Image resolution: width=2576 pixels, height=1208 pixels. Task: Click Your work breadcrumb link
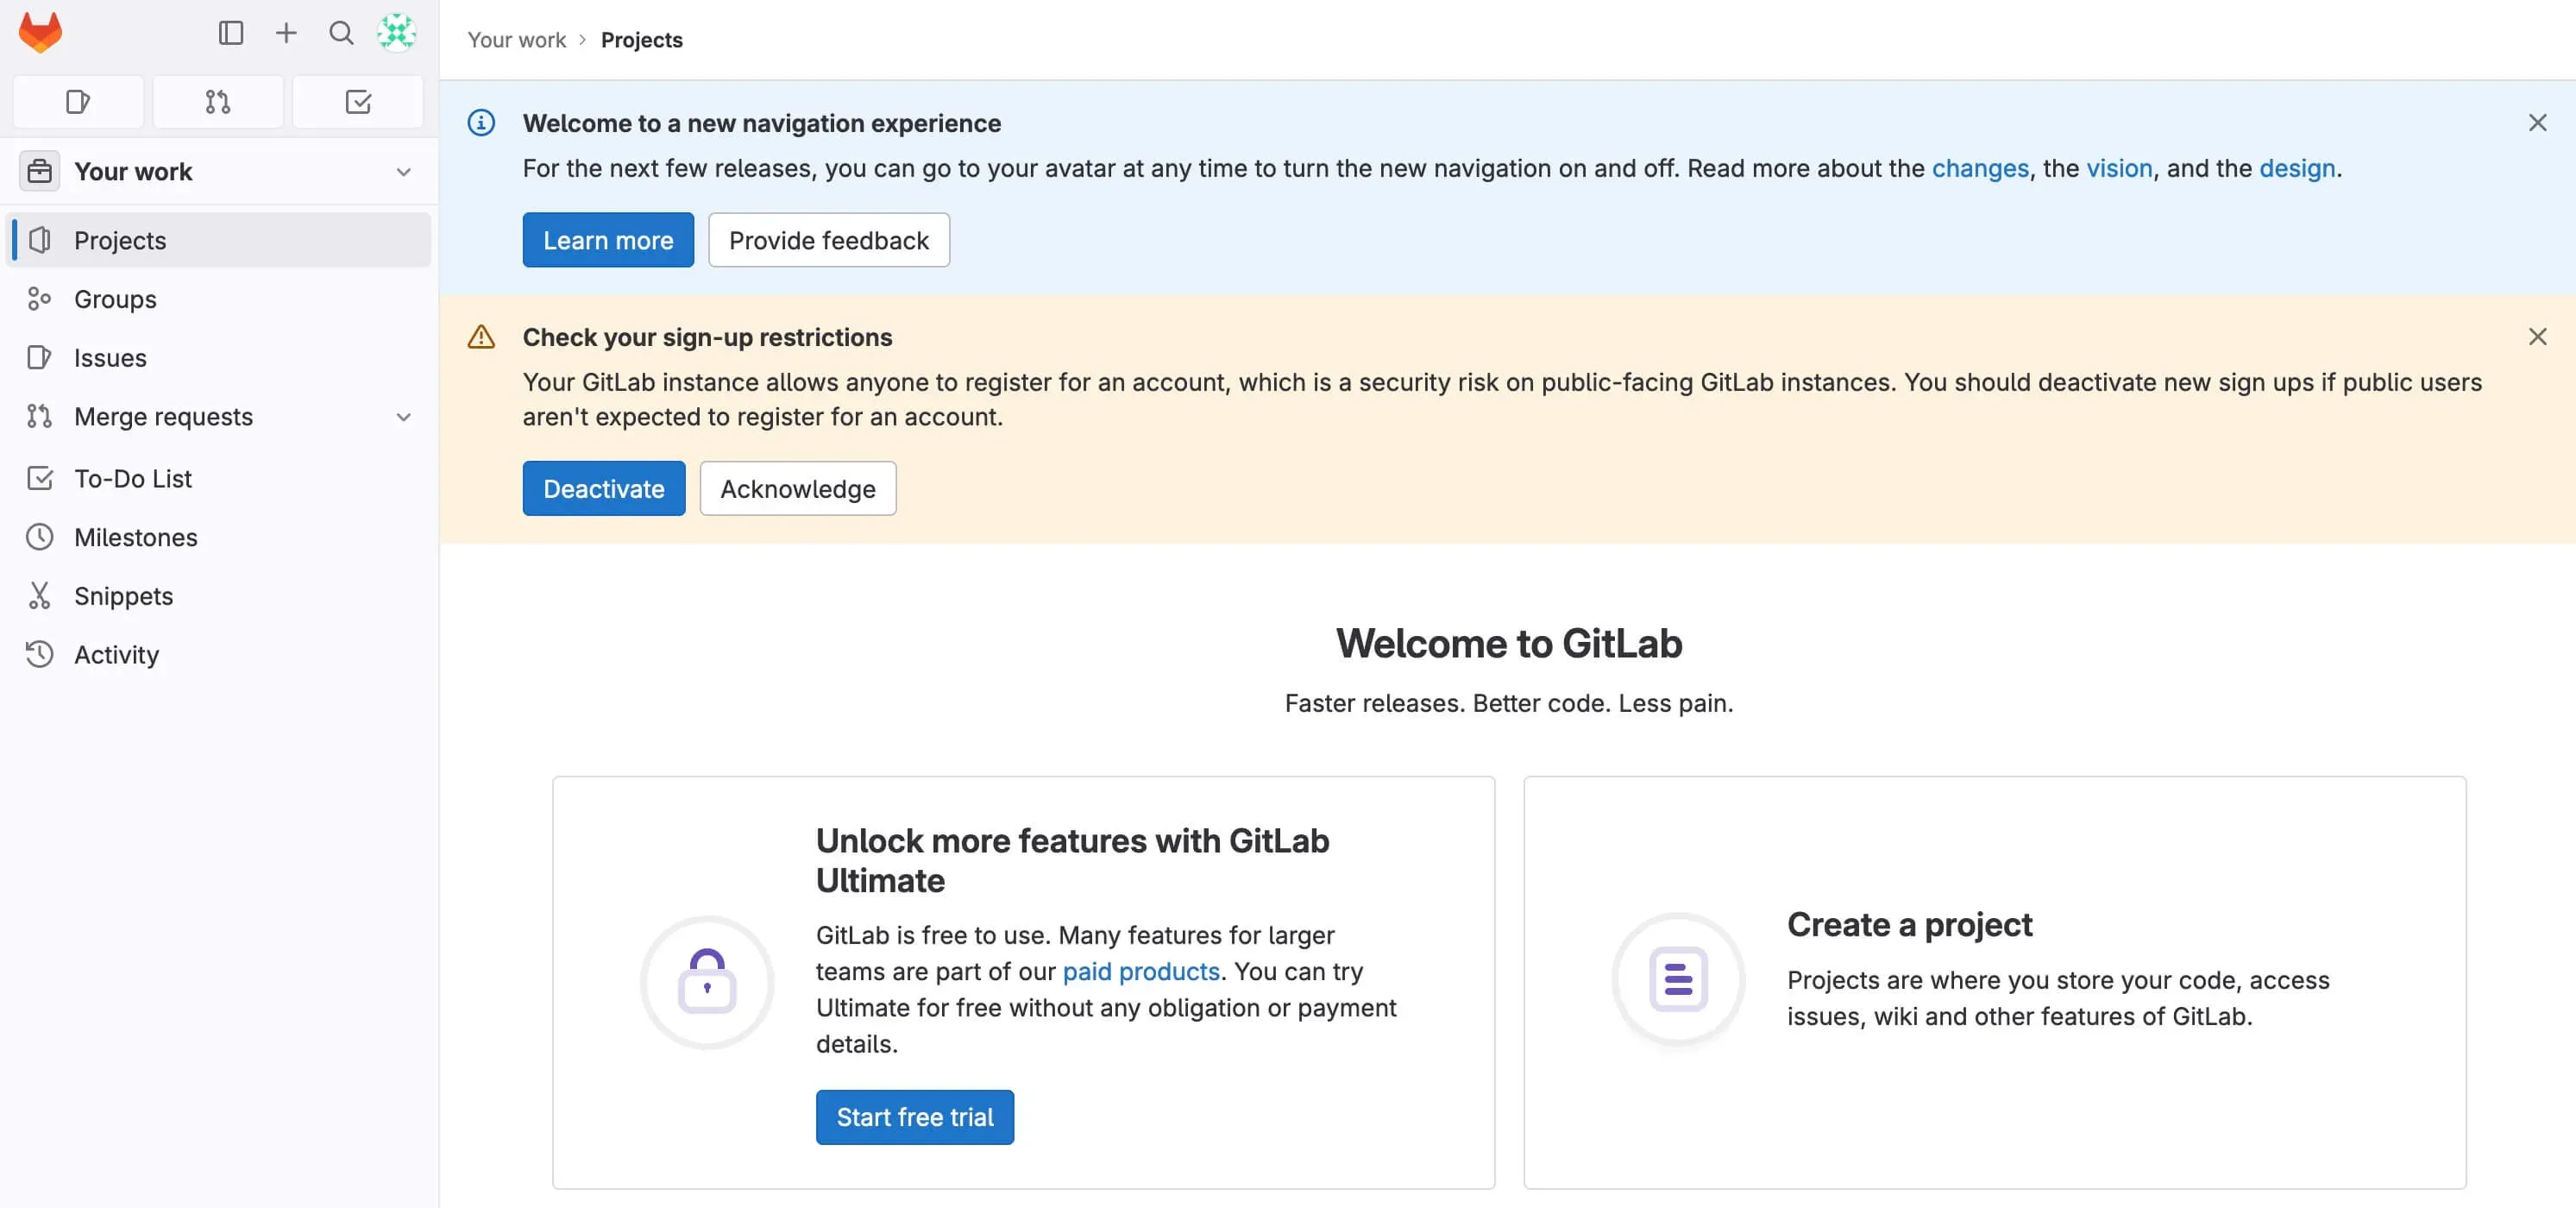tap(517, 40)
